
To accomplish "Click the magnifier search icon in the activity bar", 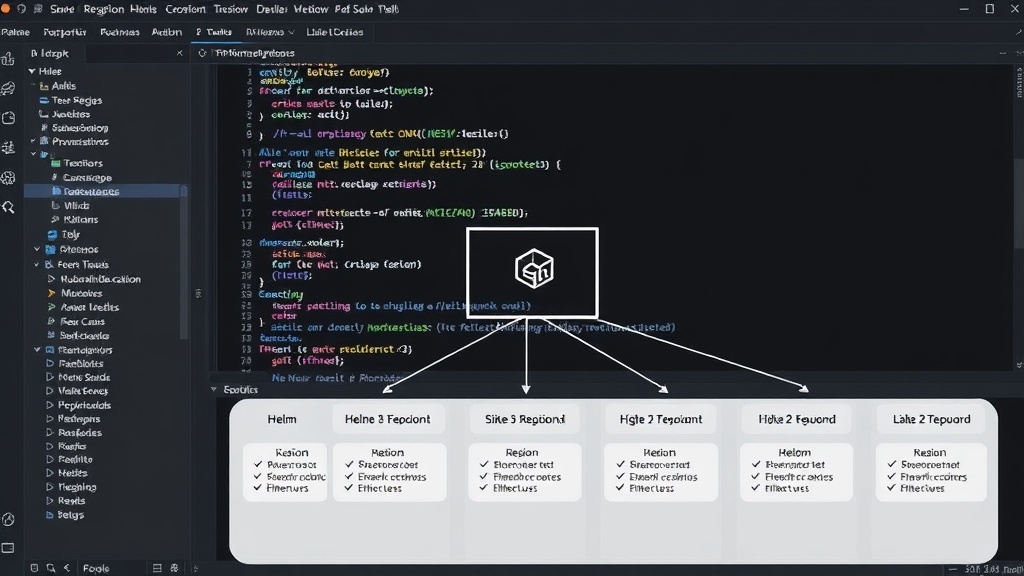I will point(8,208).
